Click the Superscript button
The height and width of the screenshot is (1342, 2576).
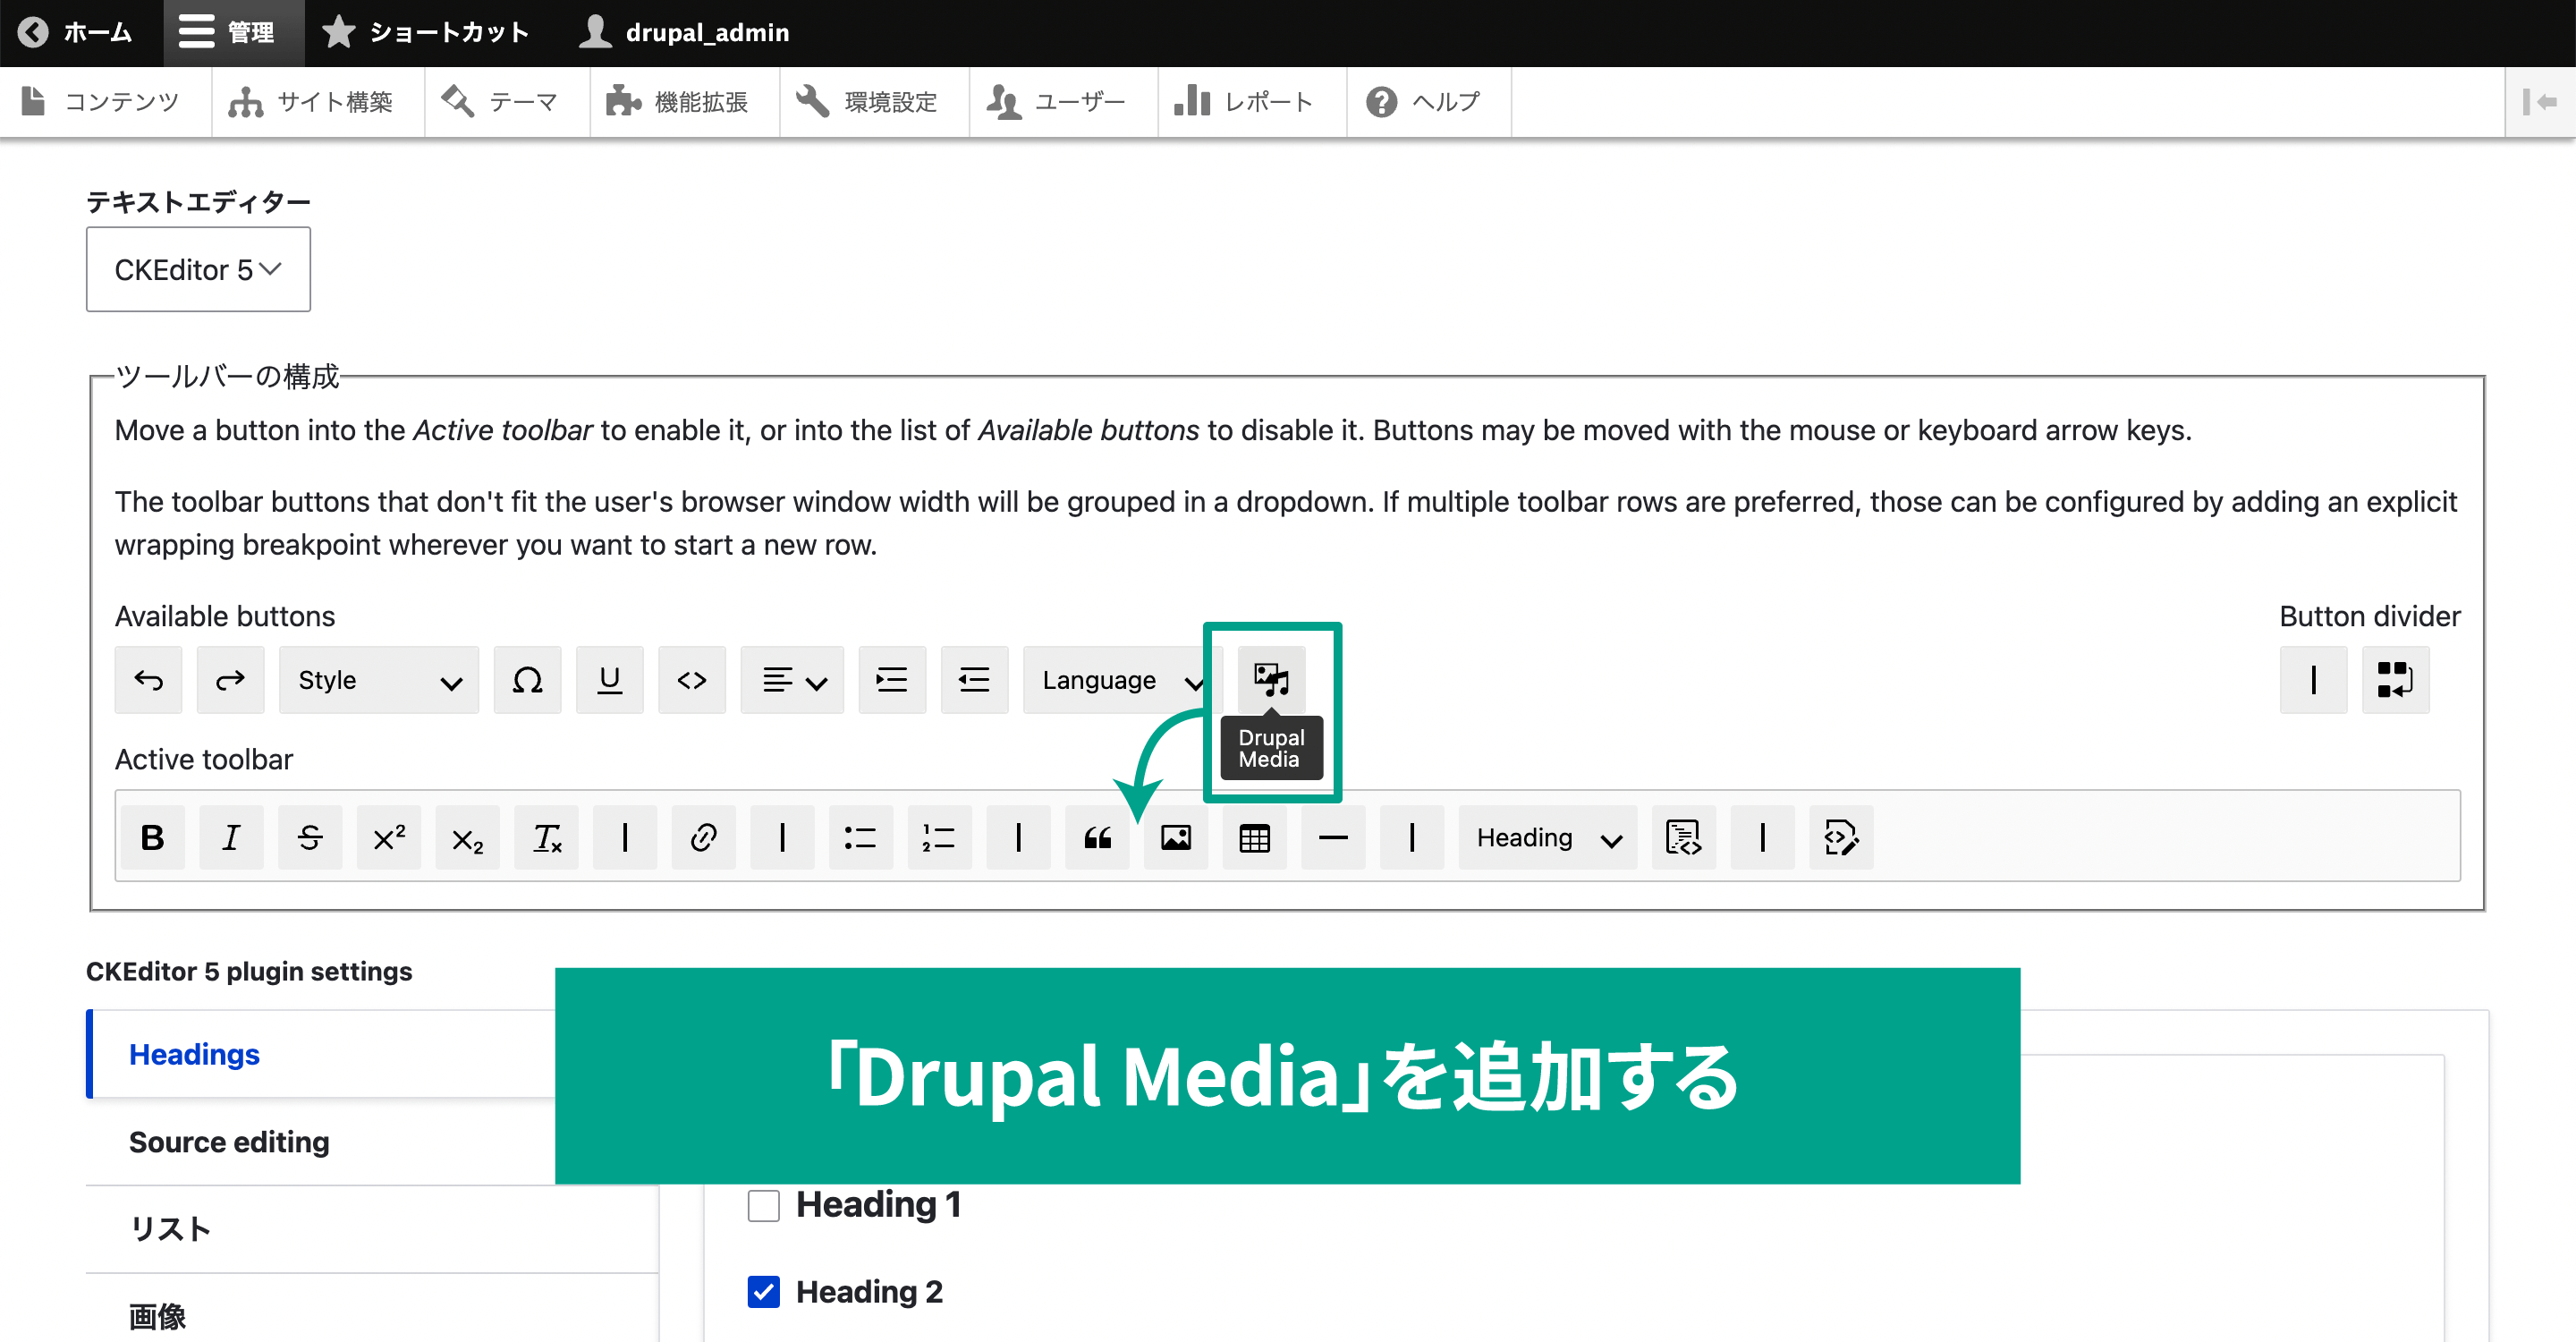pos(388,837)
